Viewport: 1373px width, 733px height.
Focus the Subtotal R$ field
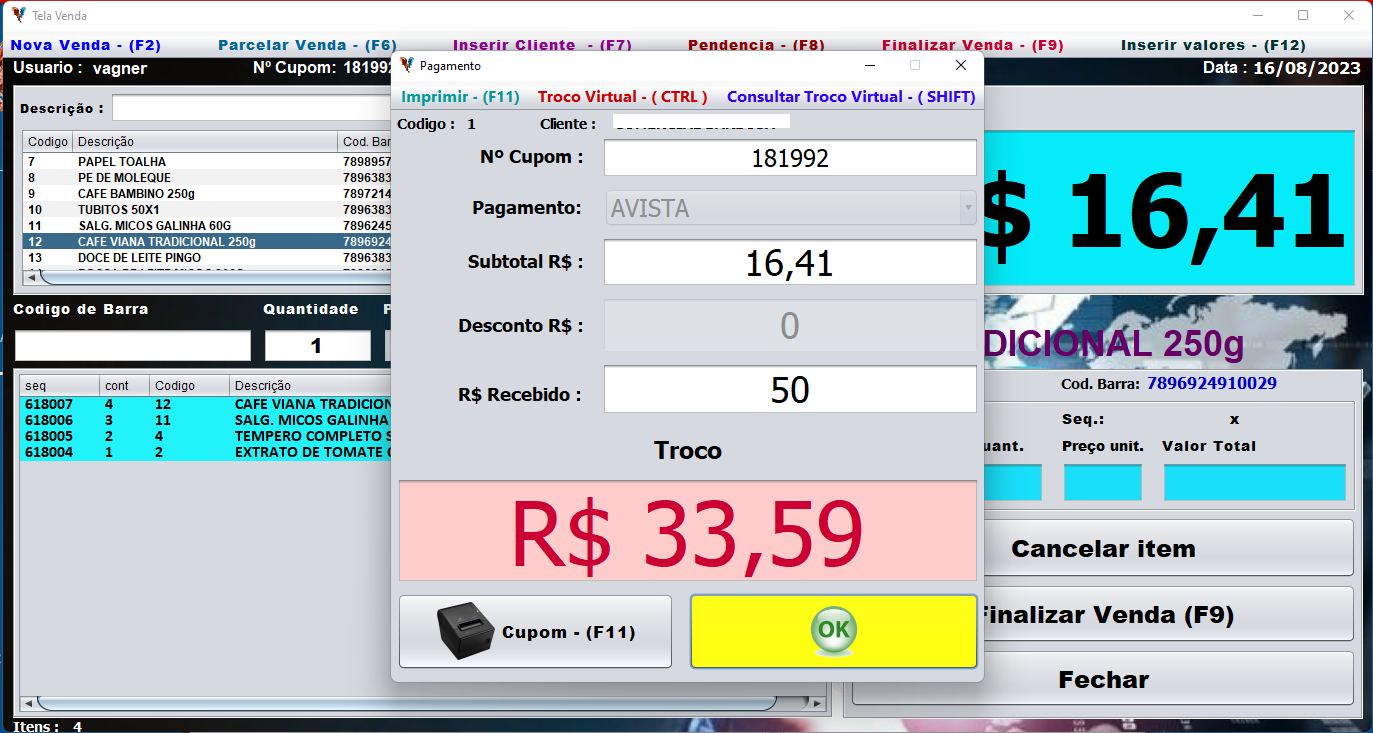[x=789, y=262]
